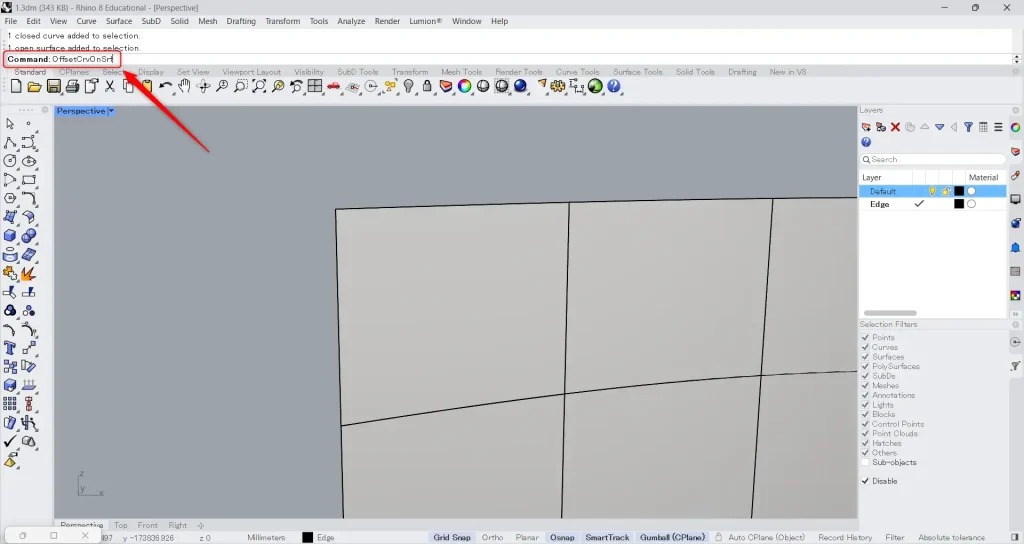Open the Curve menu
This screenshot has height=544, width=1024.
pos(86,21)
